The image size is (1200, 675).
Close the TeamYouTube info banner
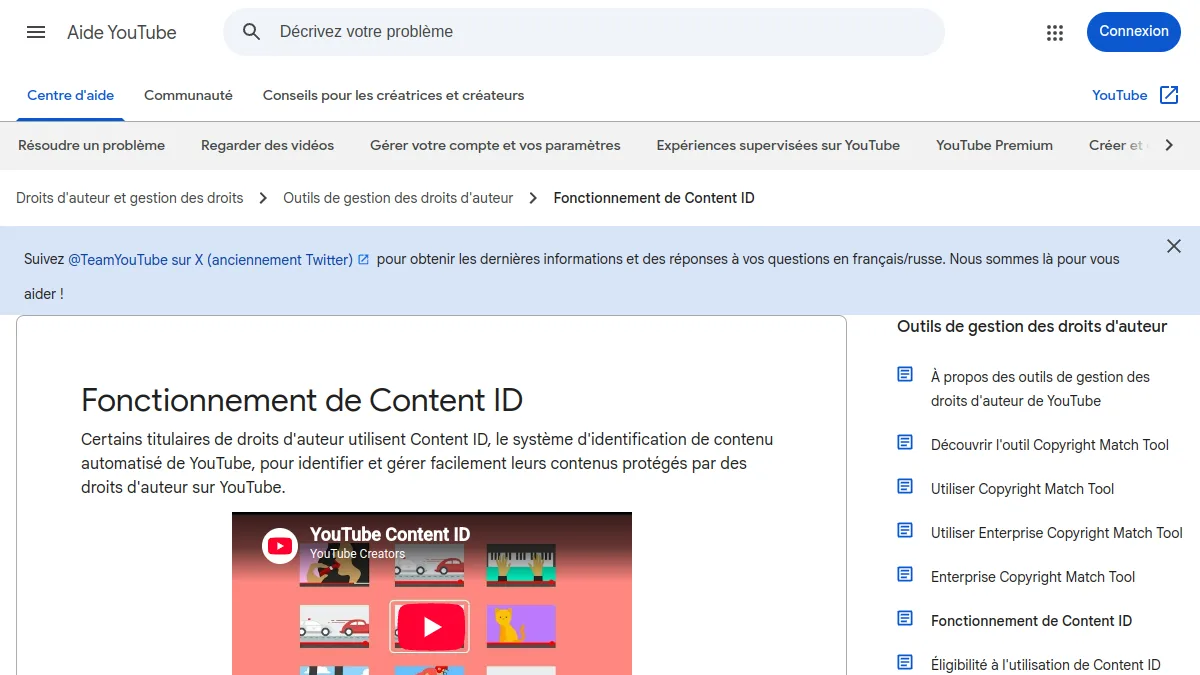(1174, 246)
